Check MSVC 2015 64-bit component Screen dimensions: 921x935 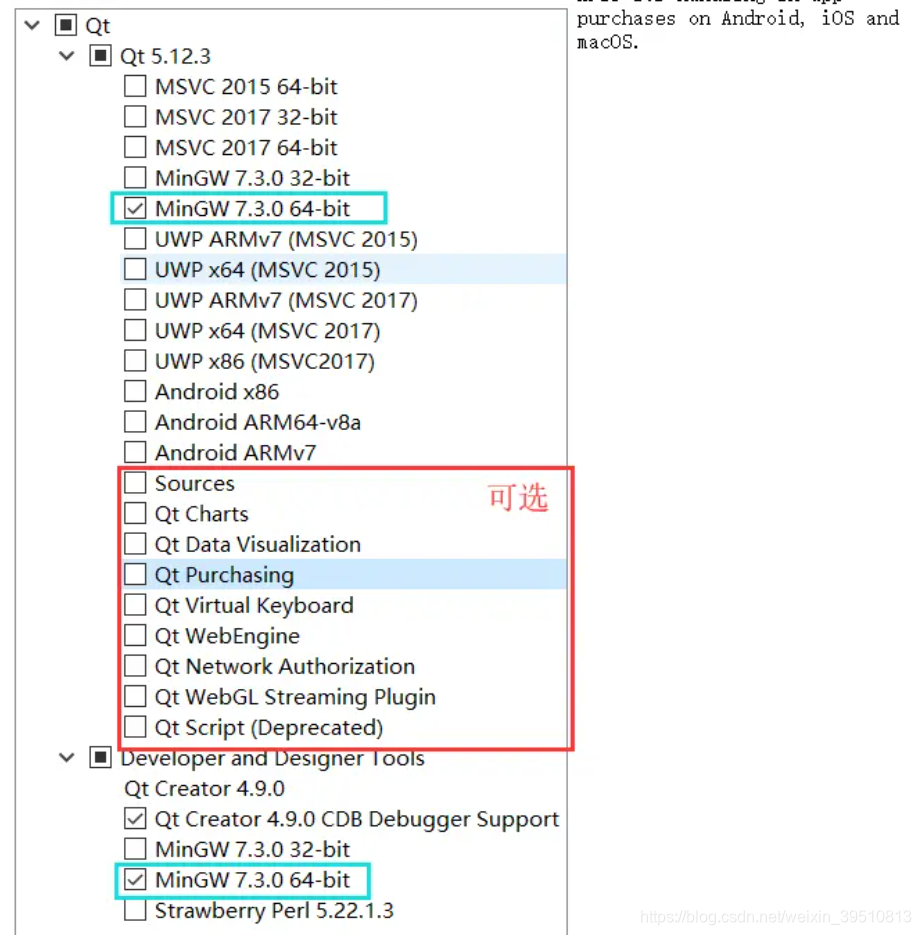point(135,86)
